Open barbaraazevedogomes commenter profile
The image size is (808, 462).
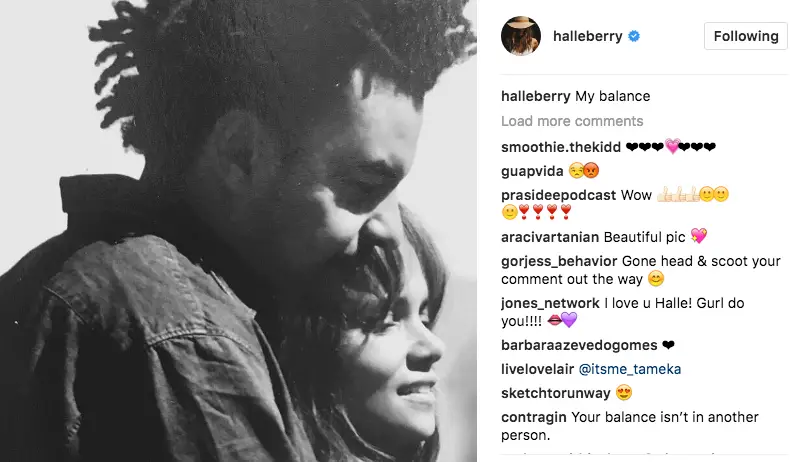[579, 345]
